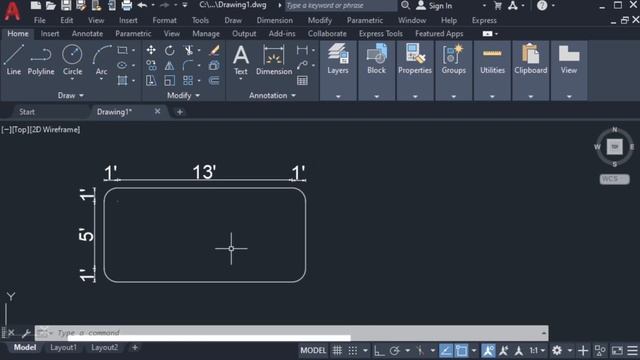Select the Arc tool
This screenshot has height=360, width=640.
tap(101, 59)
